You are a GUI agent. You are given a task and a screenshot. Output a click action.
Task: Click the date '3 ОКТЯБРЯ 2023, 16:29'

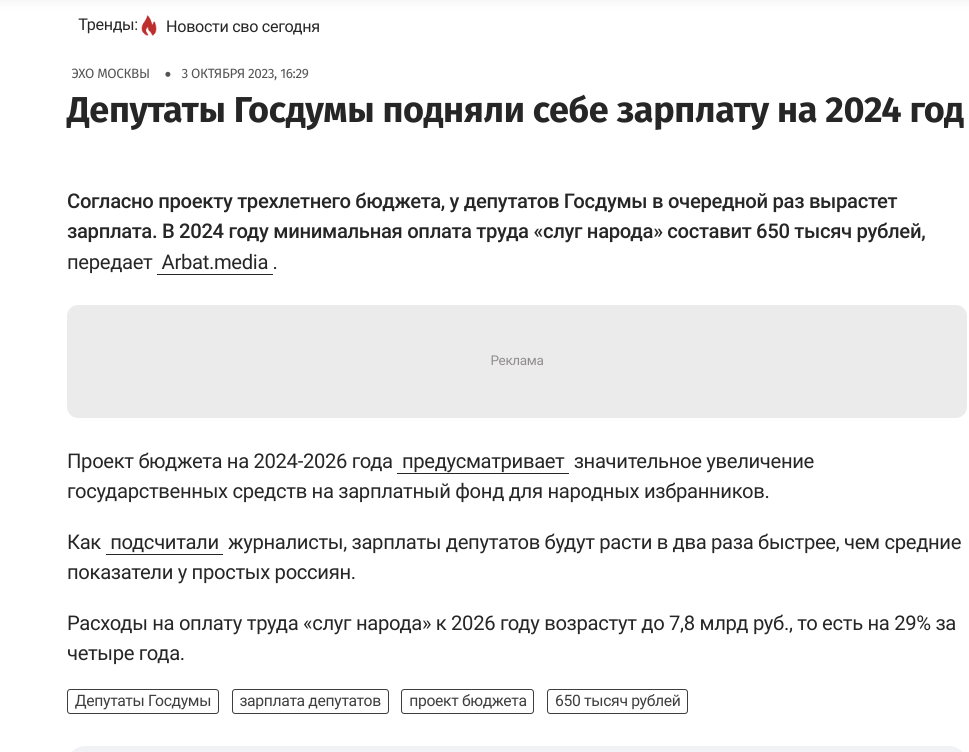(x=245, y=74)
